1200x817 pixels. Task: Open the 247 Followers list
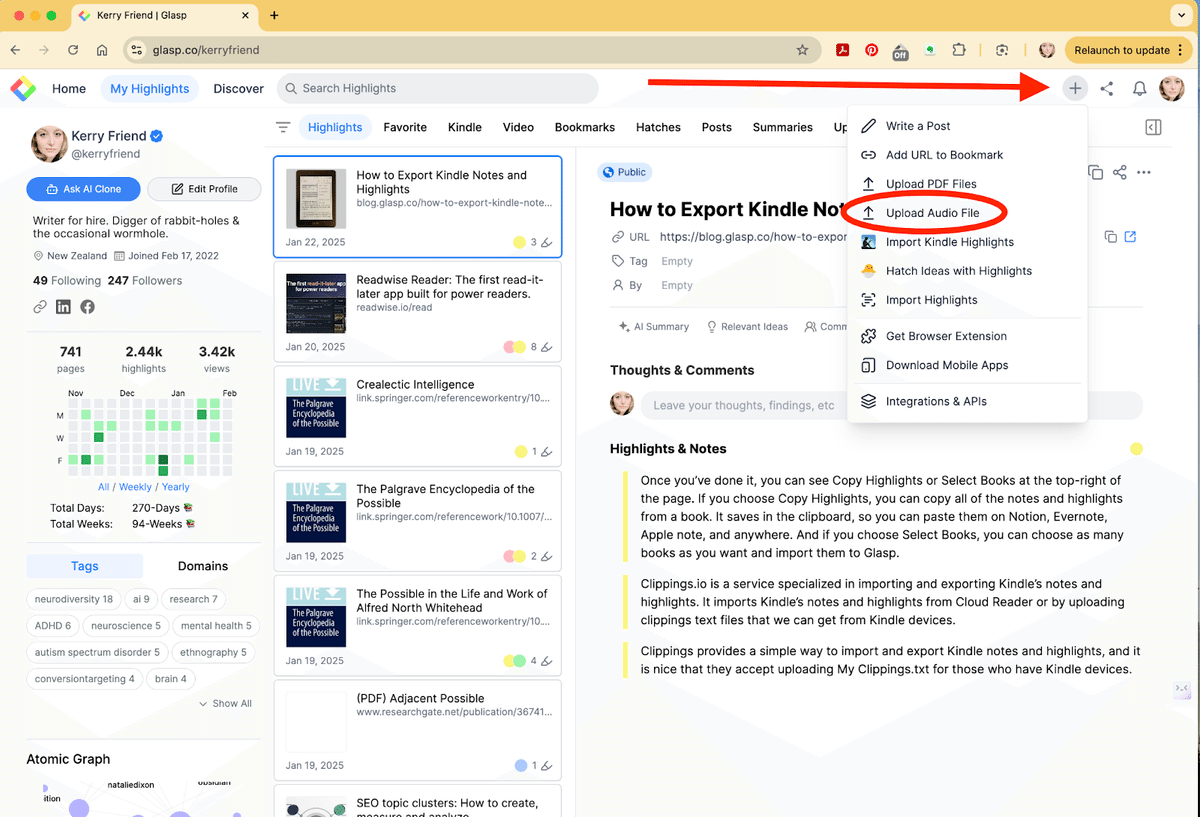[x=145, y=281]
